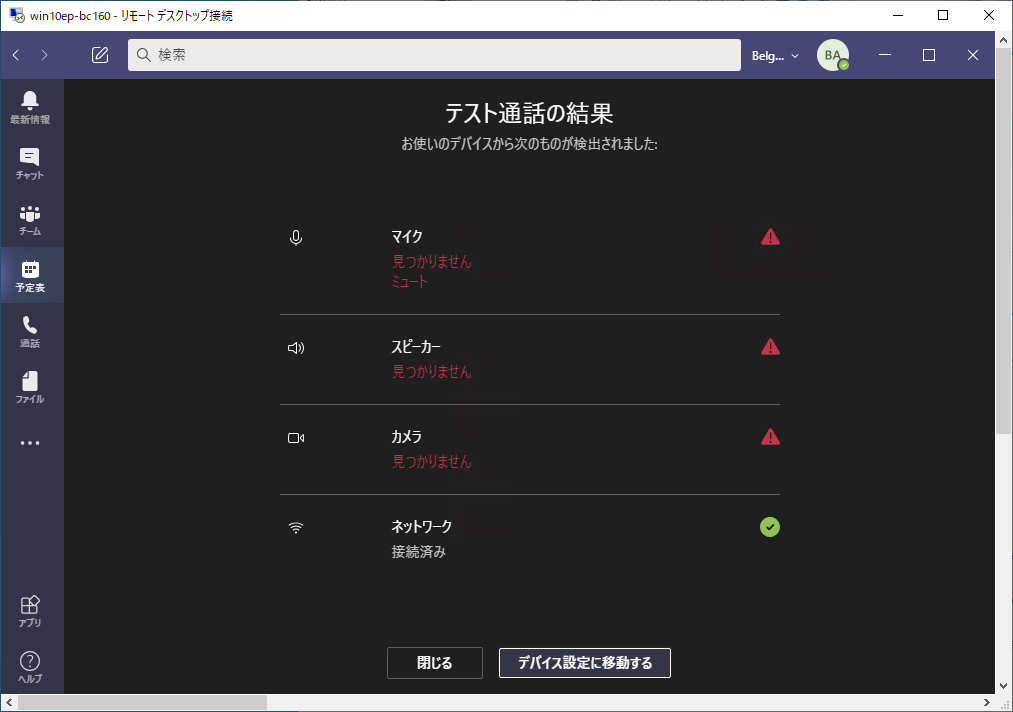Click the デバイス設定に移動する button

pyautogui.click(x=585, y=663)
